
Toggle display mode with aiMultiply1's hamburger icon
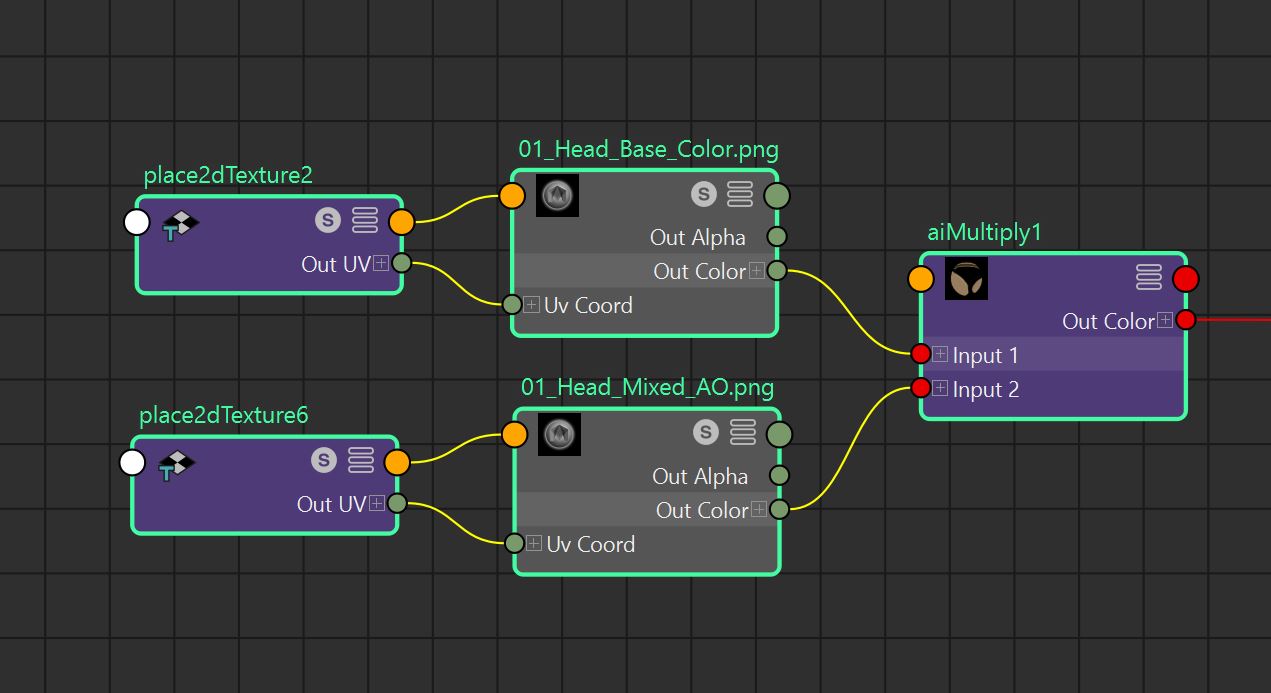click(x=1148, y=278)
